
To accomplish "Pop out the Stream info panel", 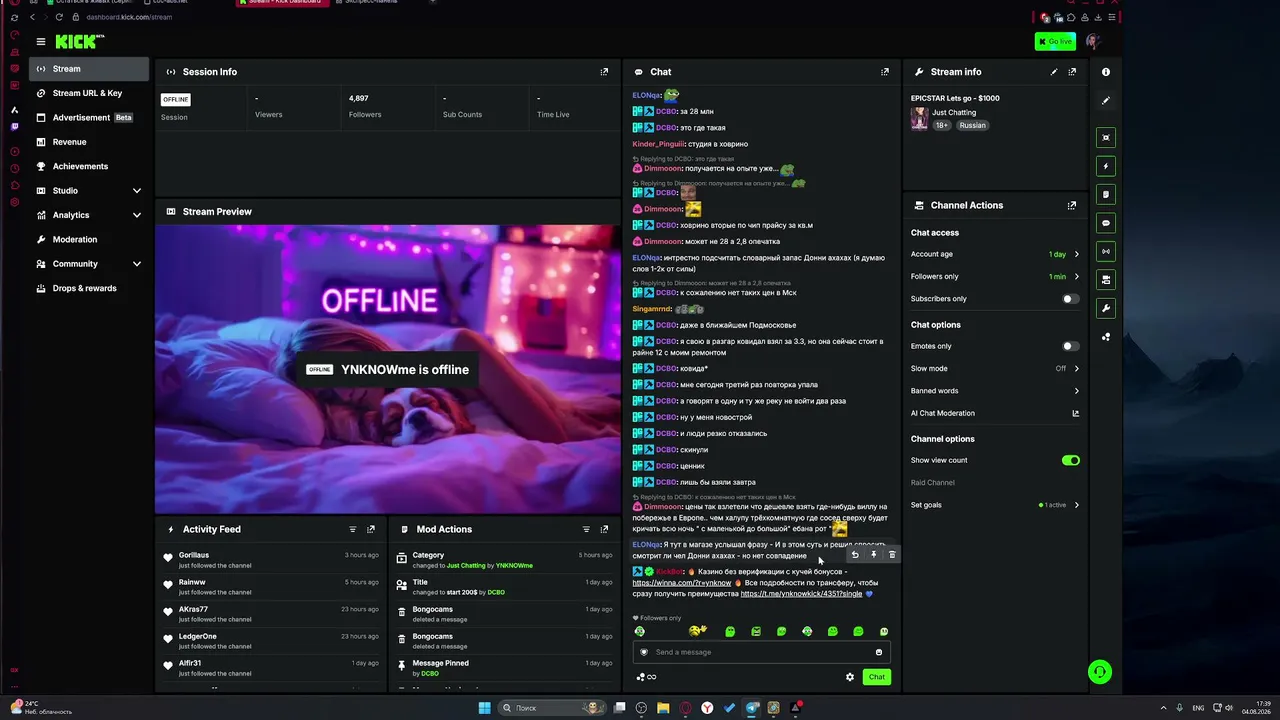I will [x=1072, y=72].
